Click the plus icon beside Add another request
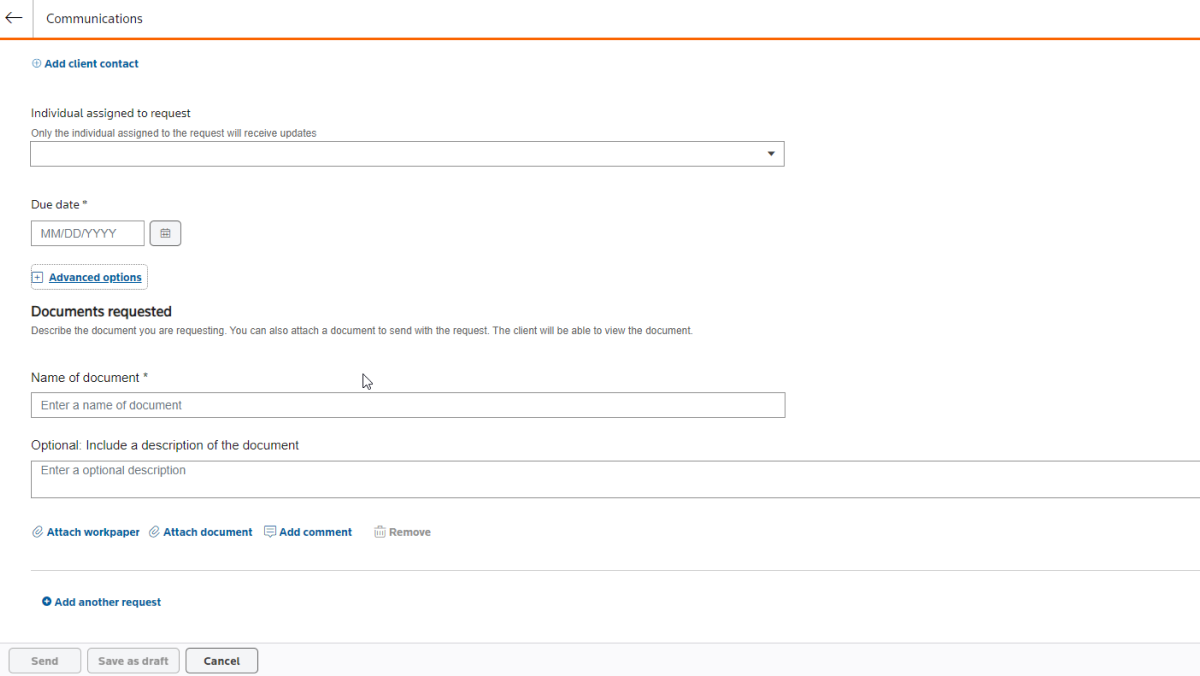Screen dimensions: 1200x676 46,601
